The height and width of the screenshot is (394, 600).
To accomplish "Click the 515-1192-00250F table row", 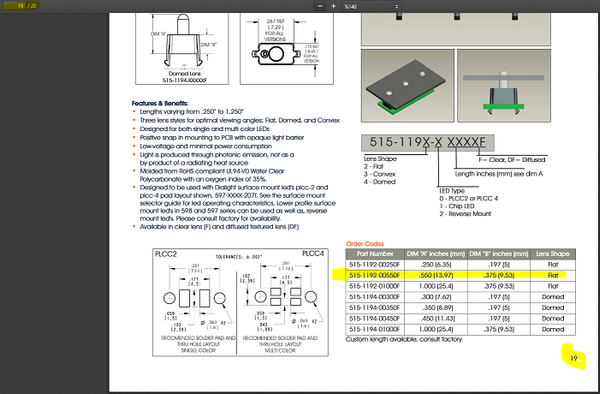I will [460, 264].
